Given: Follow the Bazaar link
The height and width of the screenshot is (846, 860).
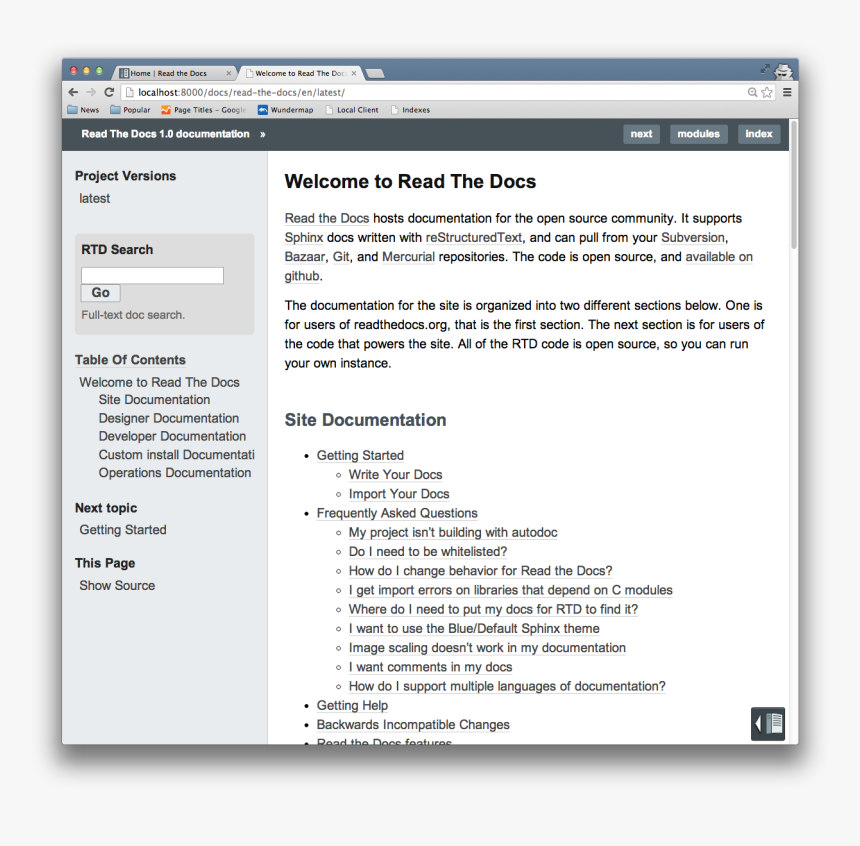Looking at the screenshot, I should pos(305,257).
